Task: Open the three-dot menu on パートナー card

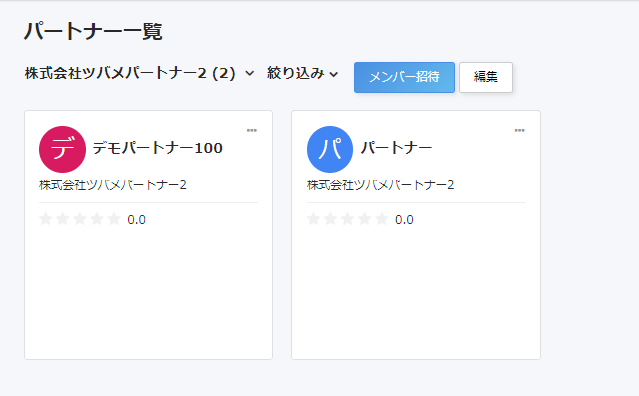Action: tap(519, 130)
